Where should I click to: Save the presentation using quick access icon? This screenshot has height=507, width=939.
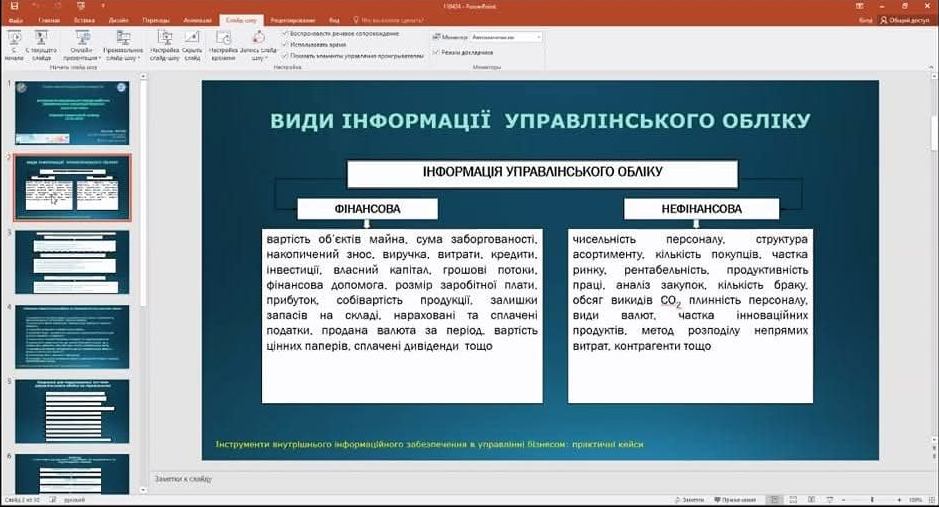(x=13, y=6)
